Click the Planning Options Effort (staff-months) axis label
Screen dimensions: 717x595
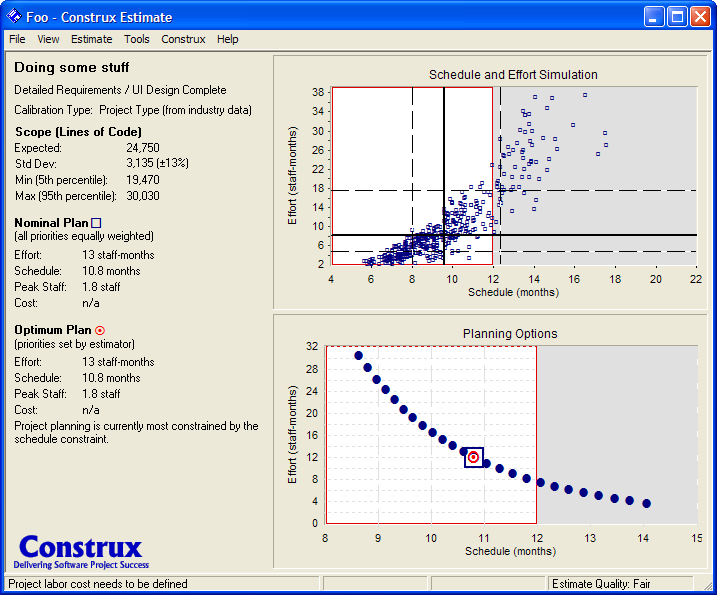(293, 434)
